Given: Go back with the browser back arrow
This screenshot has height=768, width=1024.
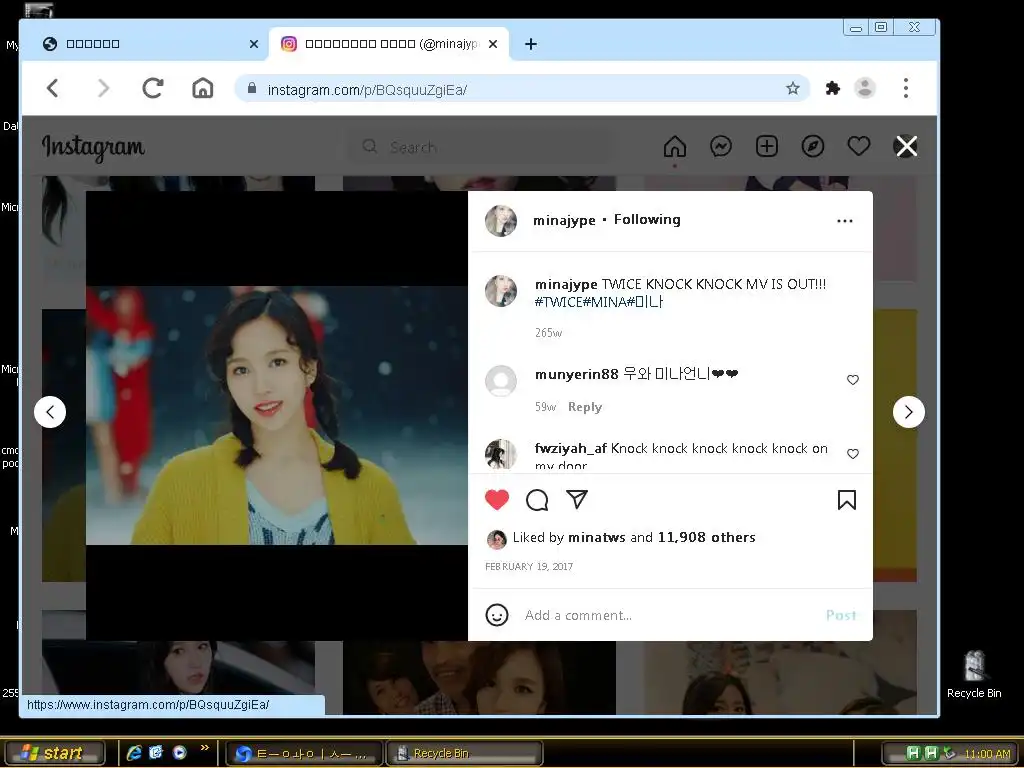Looking at the screenshot, I should click(53, 88).
